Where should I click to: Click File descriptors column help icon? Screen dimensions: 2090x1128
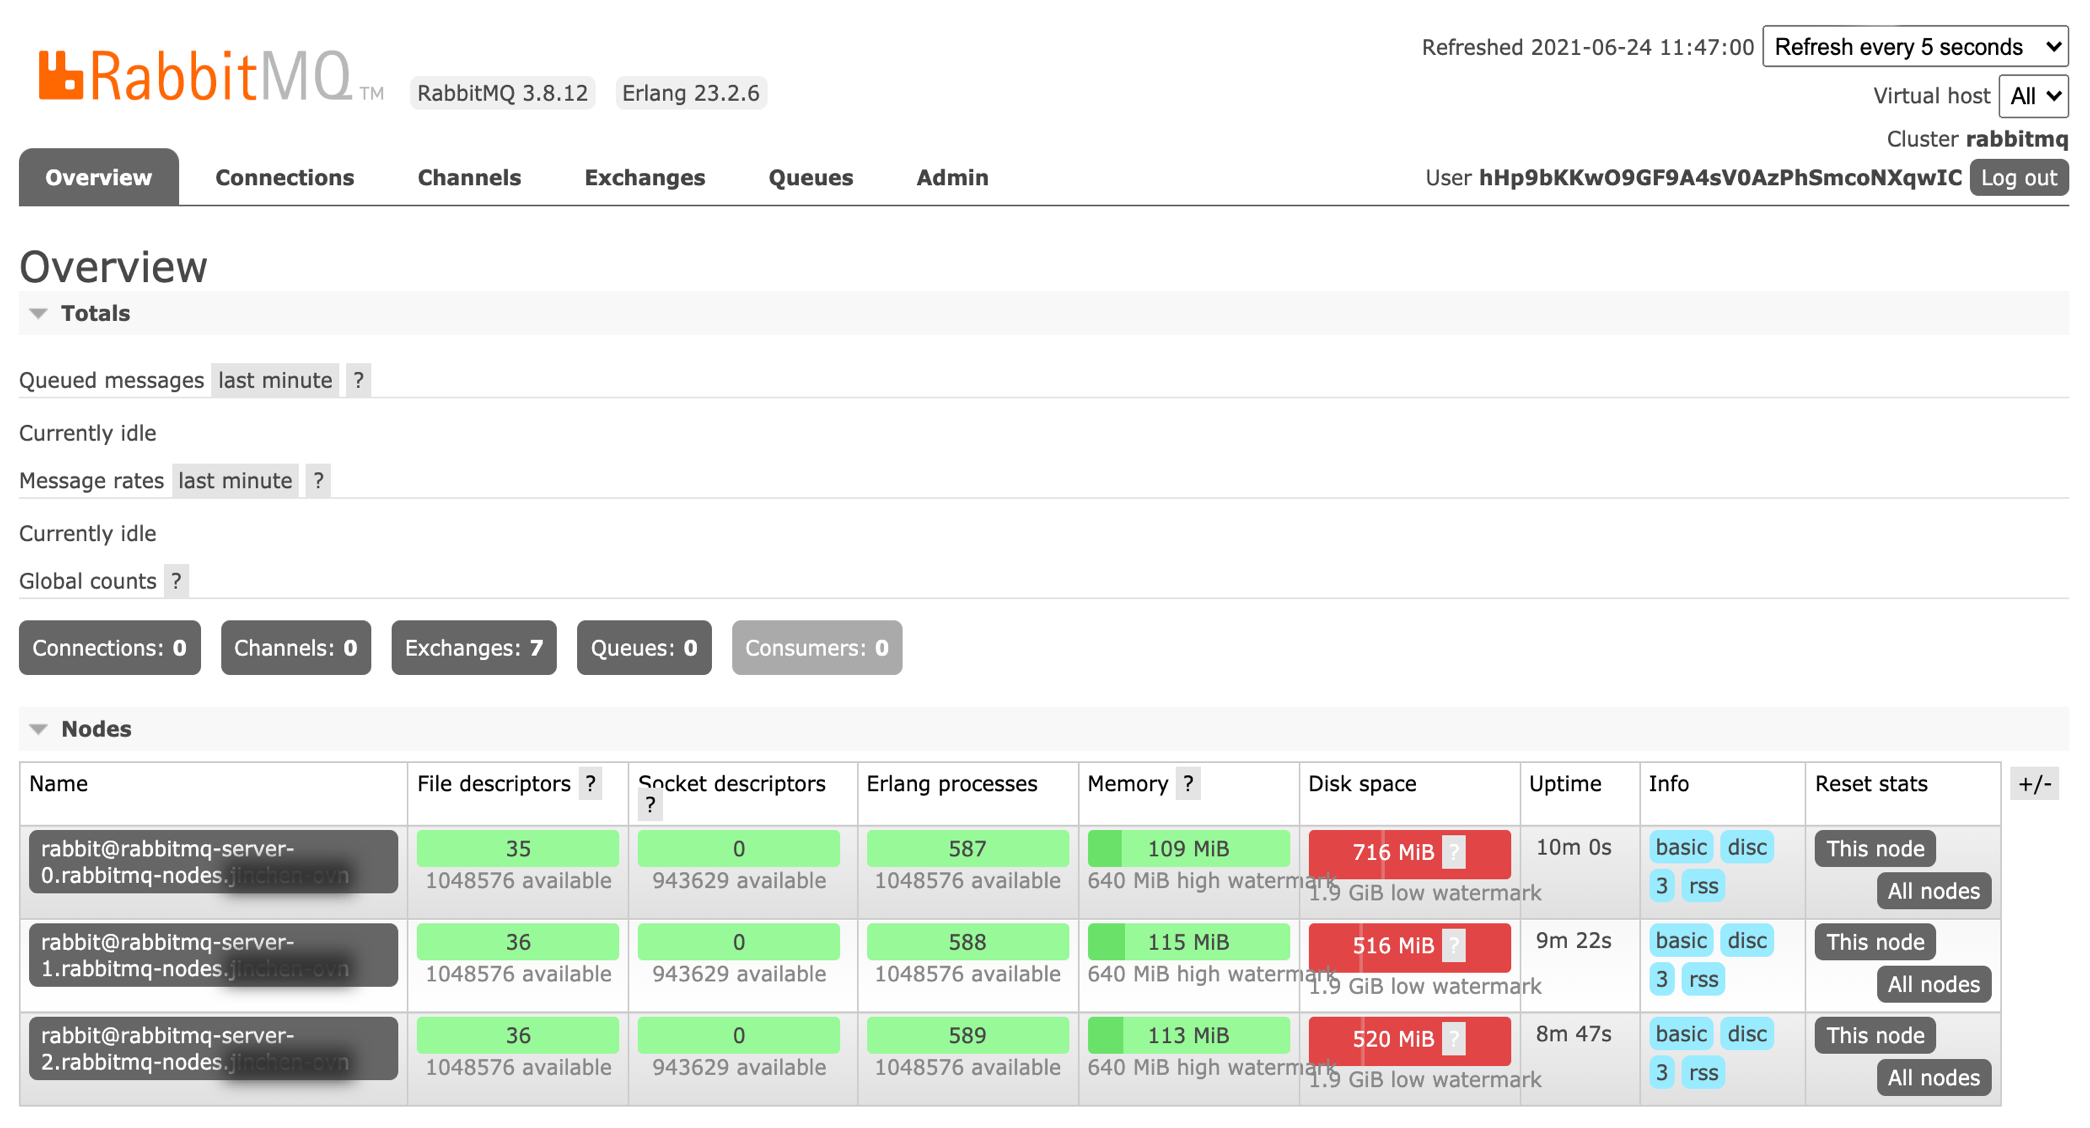pyautogui.click(x=591, y=784)
